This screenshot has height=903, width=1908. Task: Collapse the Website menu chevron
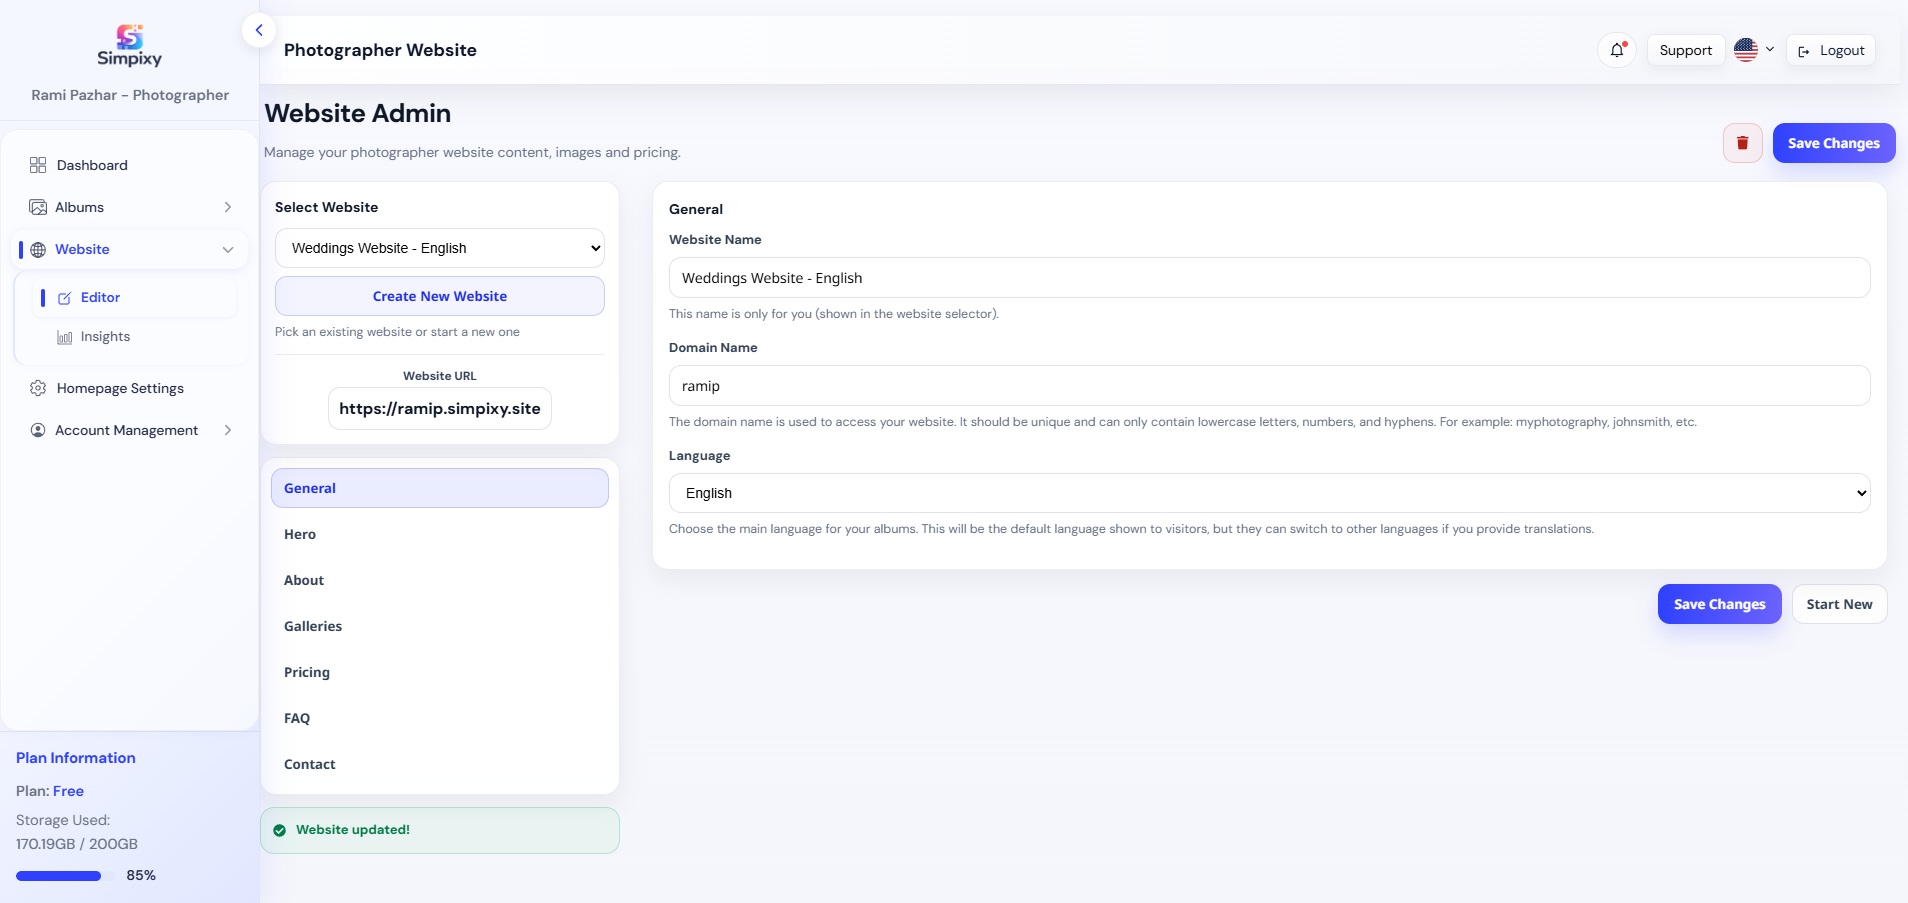point(228,249)
